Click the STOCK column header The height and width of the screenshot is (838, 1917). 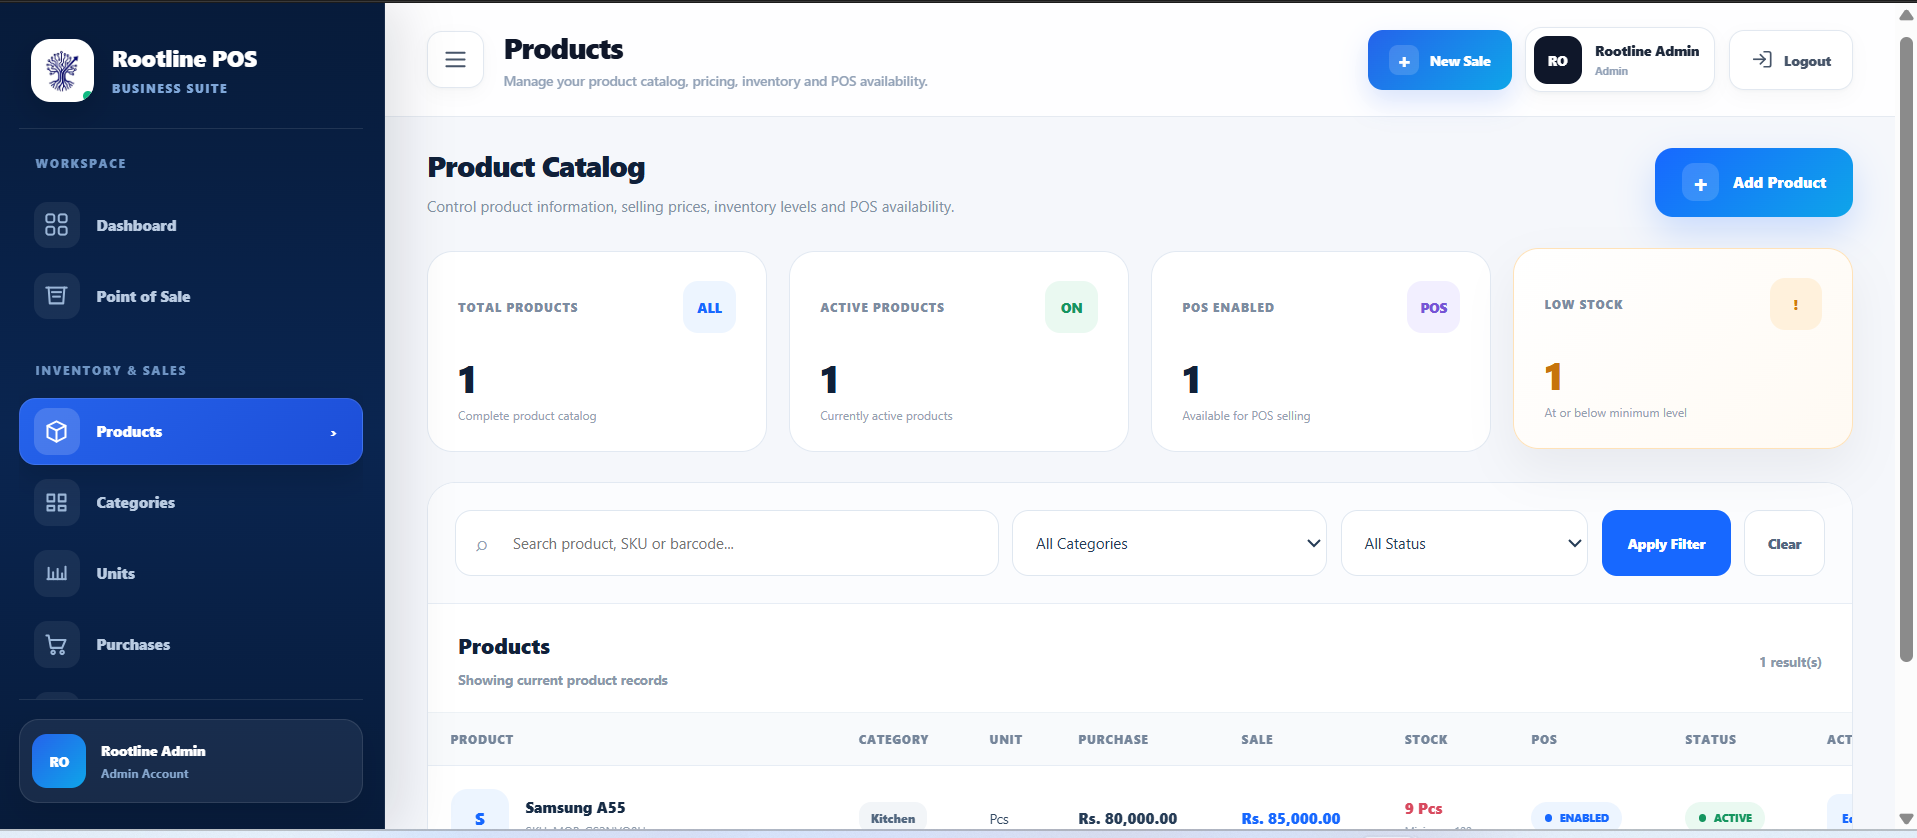[1426, 739]
